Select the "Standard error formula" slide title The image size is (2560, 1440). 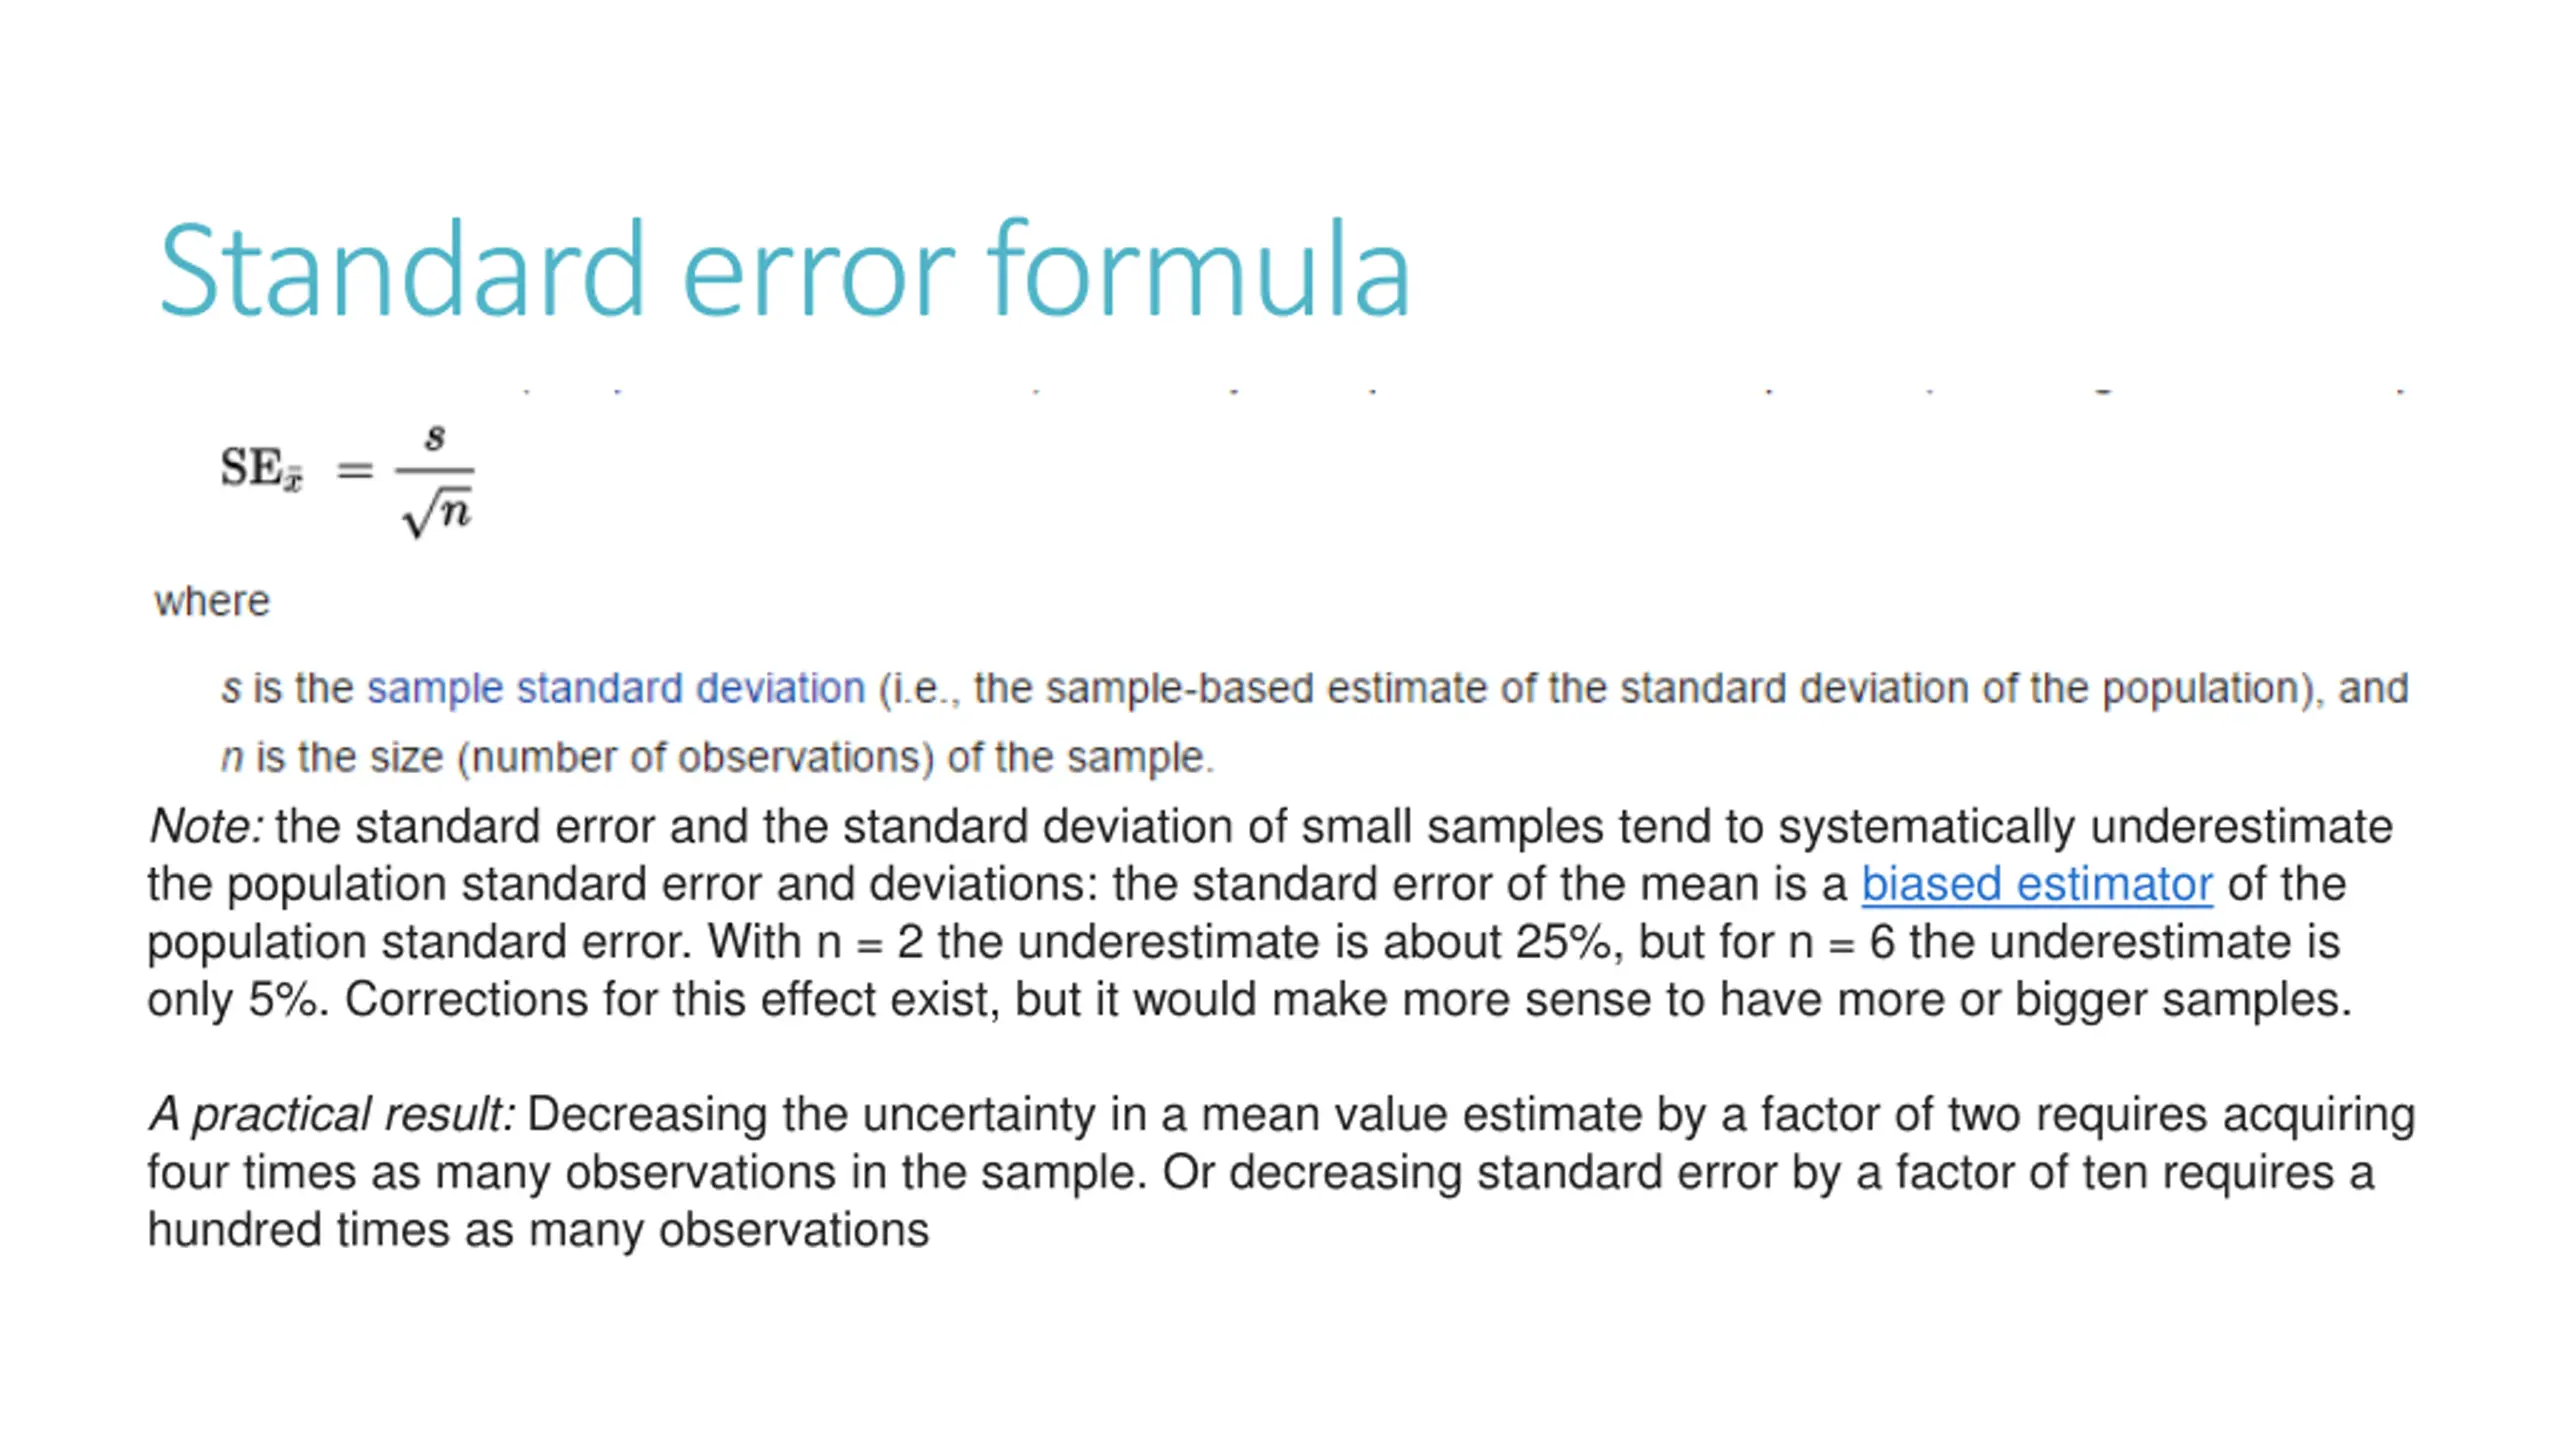(784, 270)
